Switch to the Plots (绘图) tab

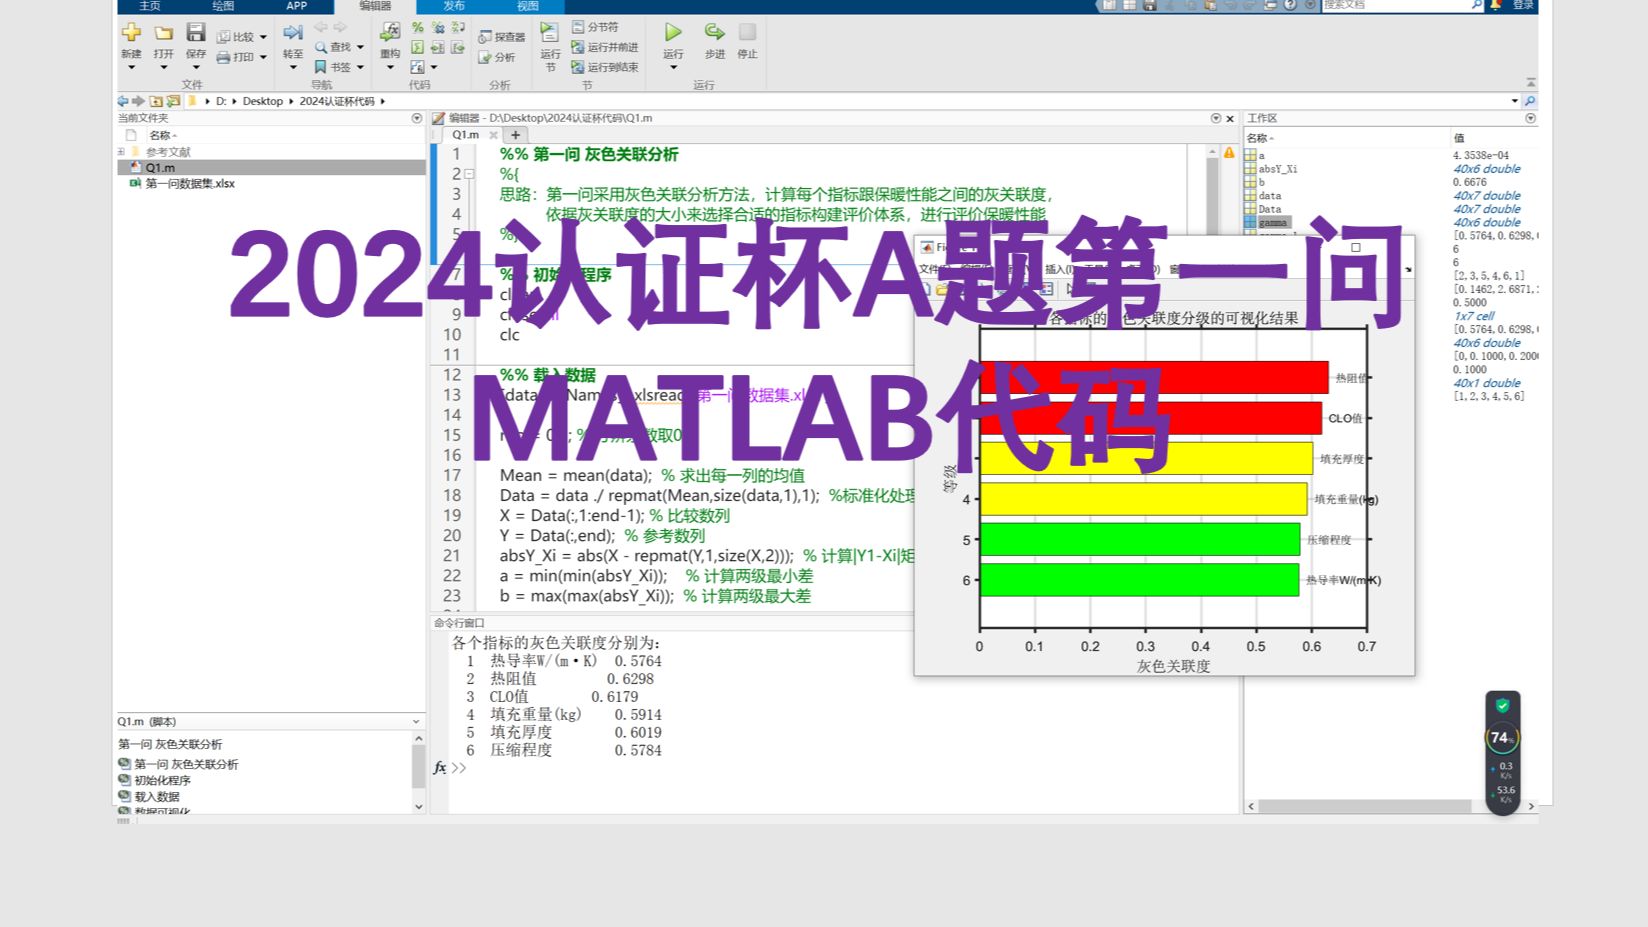coord(222,6)
